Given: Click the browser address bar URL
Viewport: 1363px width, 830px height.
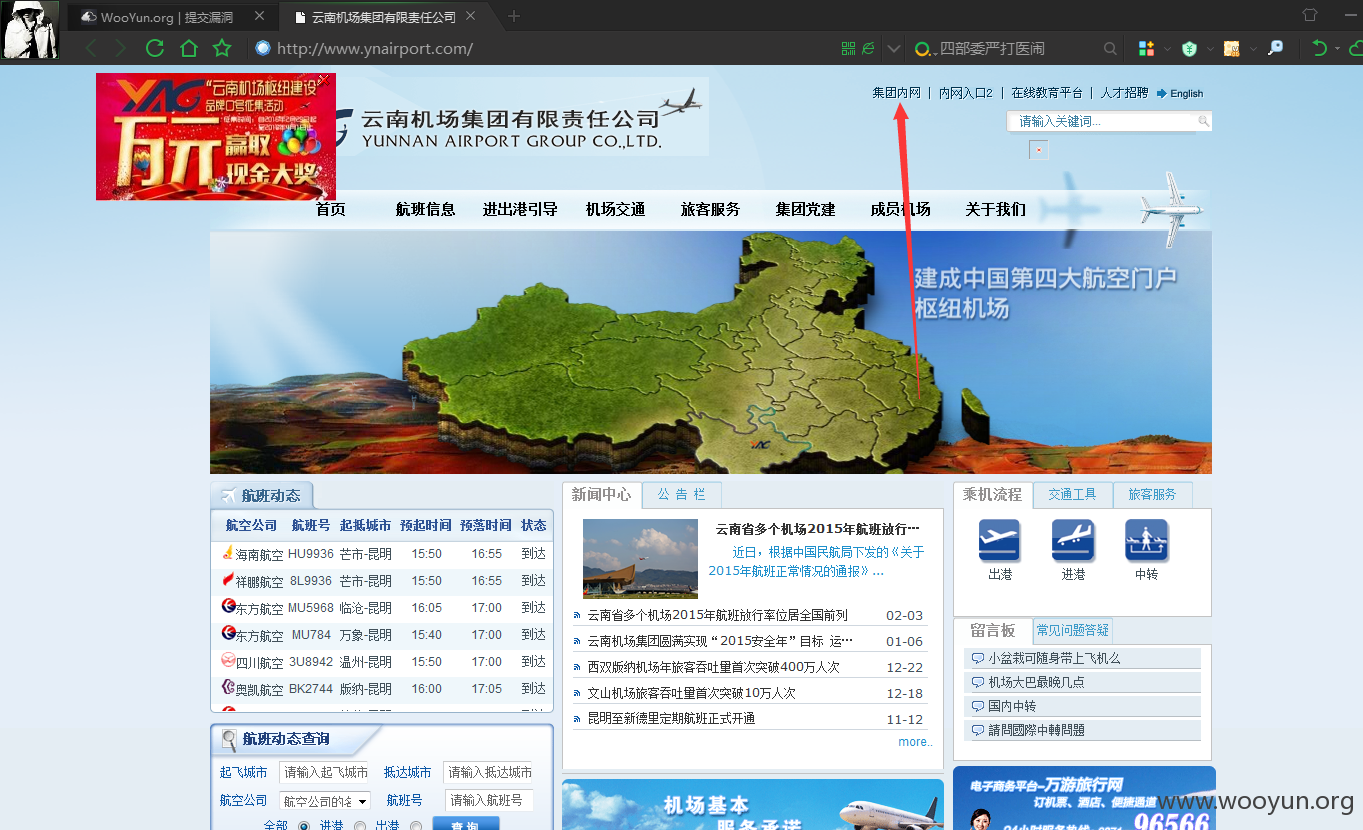Looking at the screenshot, I should [x=375, y=48].
